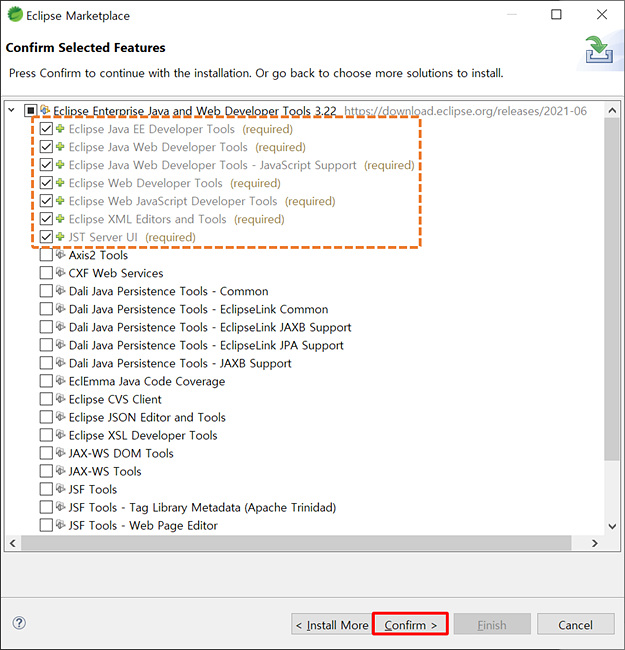Viewport: 625px width, 650px height.
Task: Check JSF Tag Library Metadata checkbox
Action: point(46,507)
